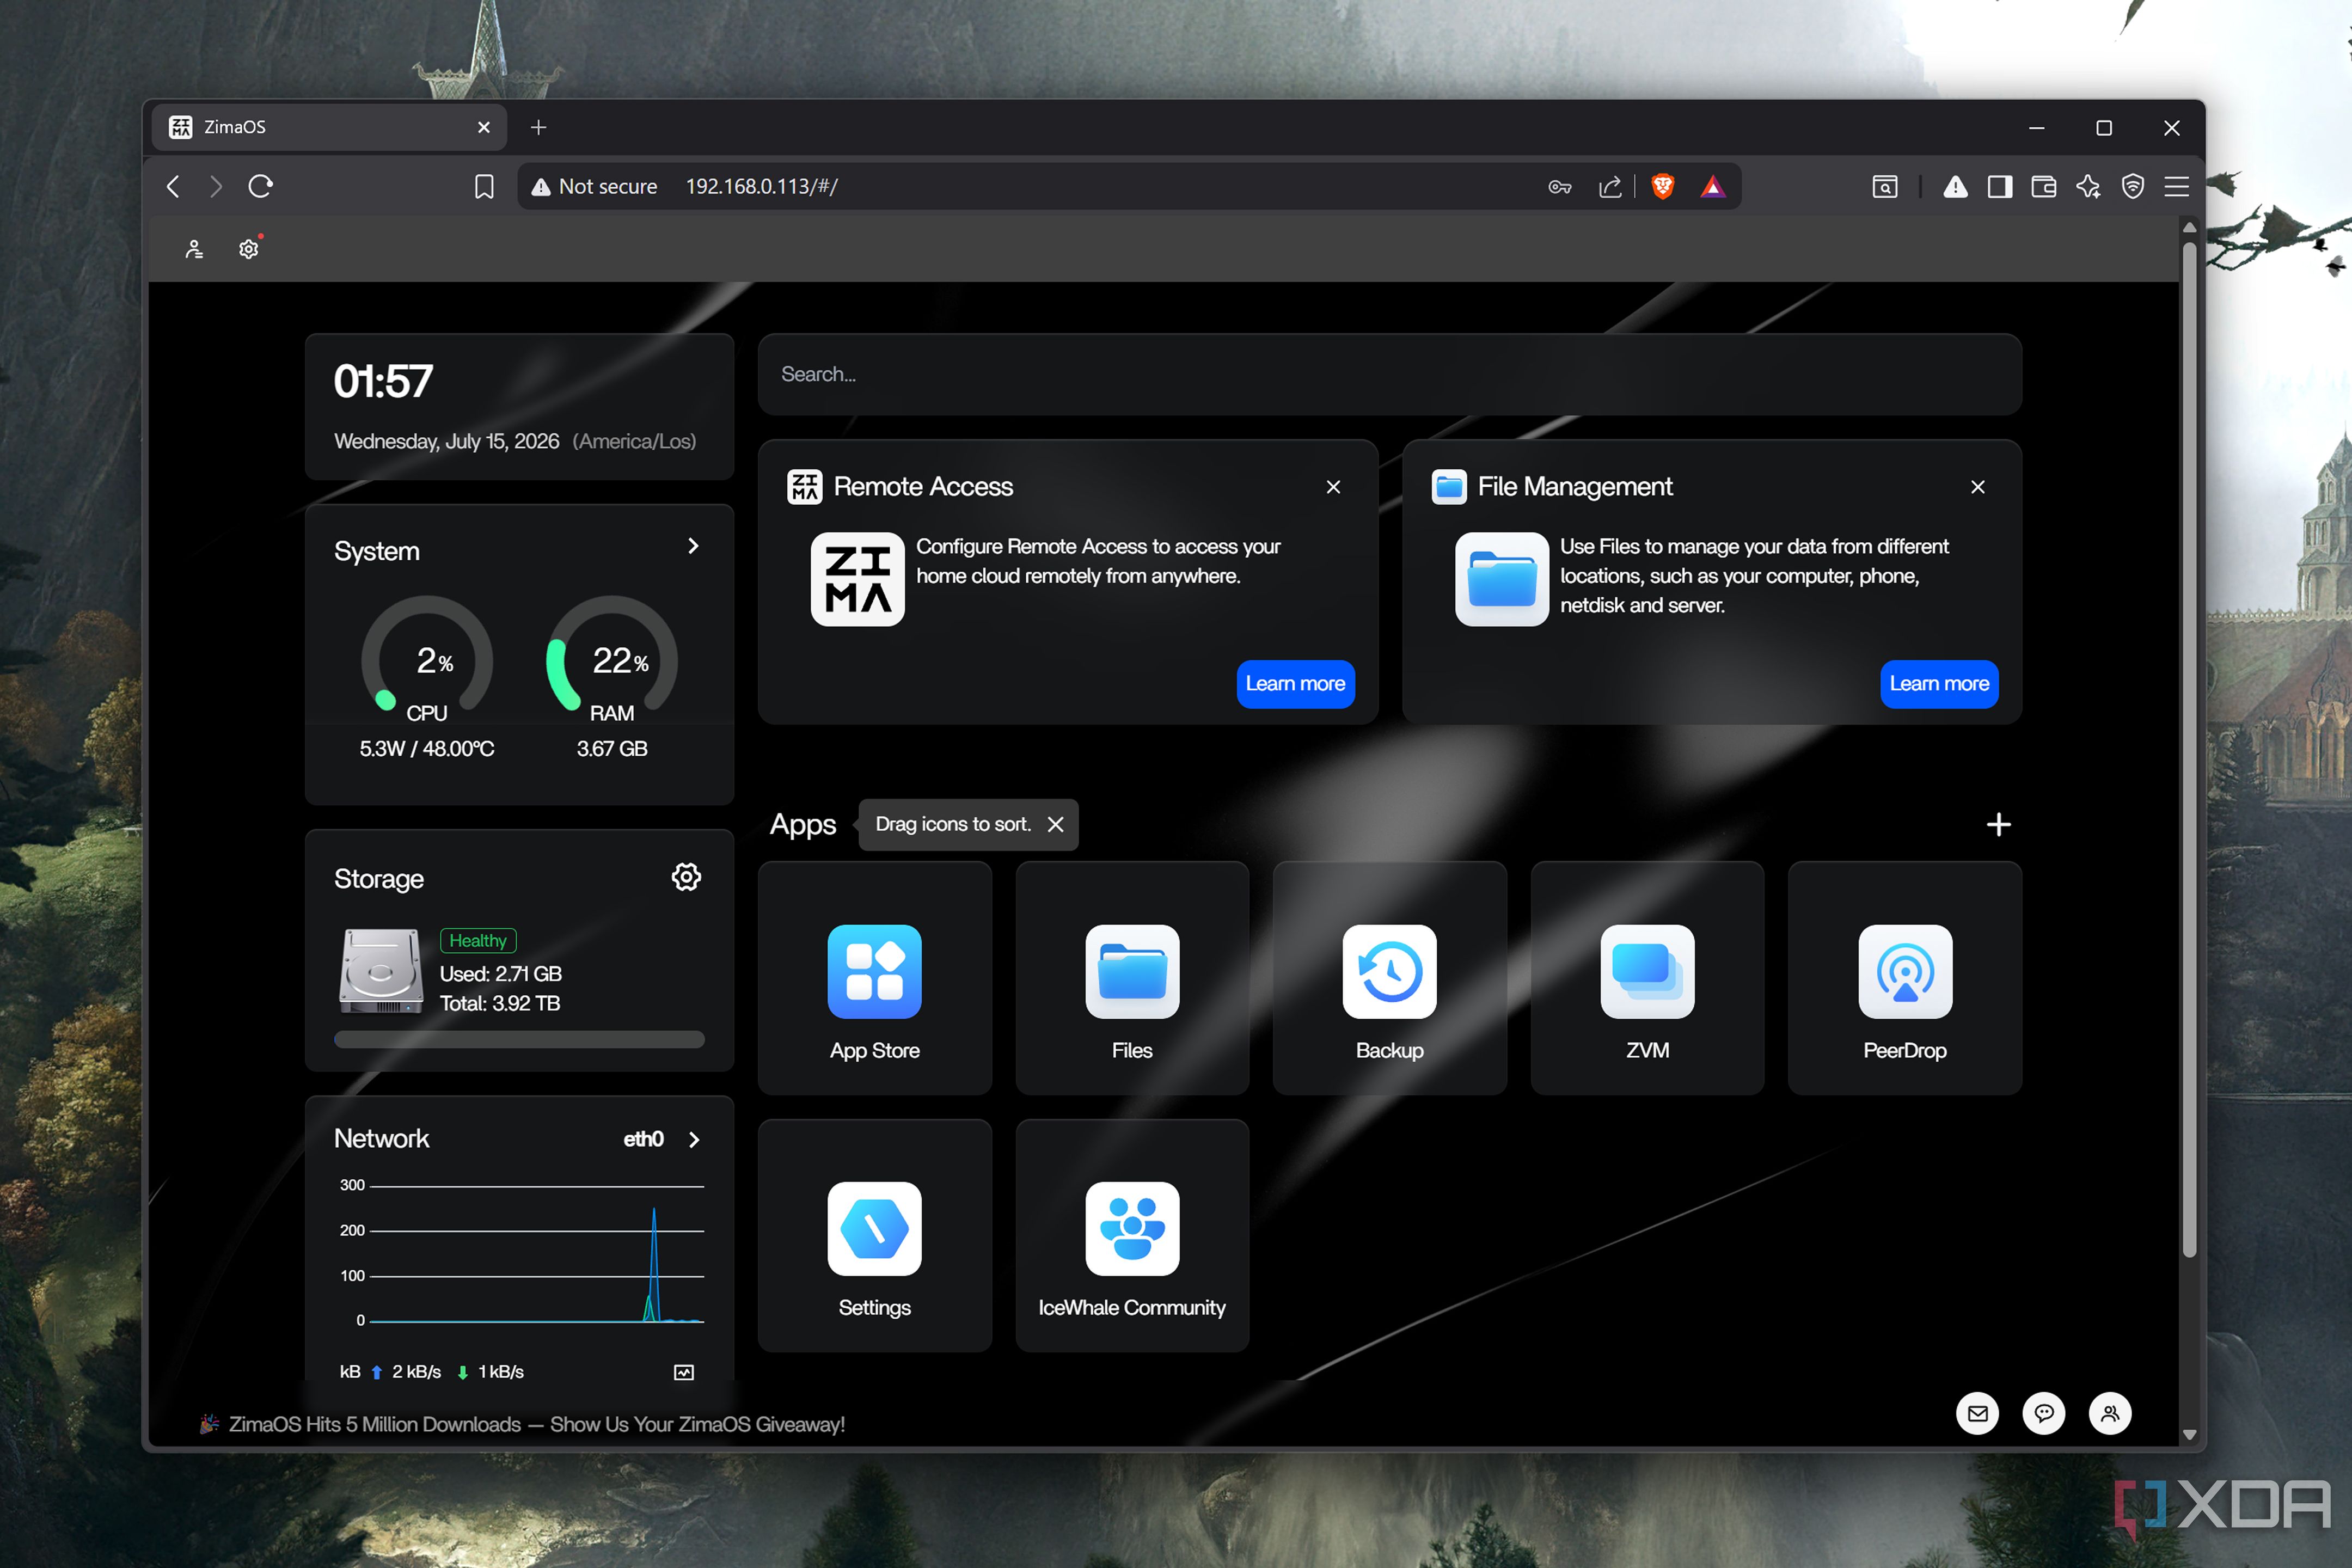
Task: Click the mail icon at bottom right
Action: (x=1977, y=1413)
